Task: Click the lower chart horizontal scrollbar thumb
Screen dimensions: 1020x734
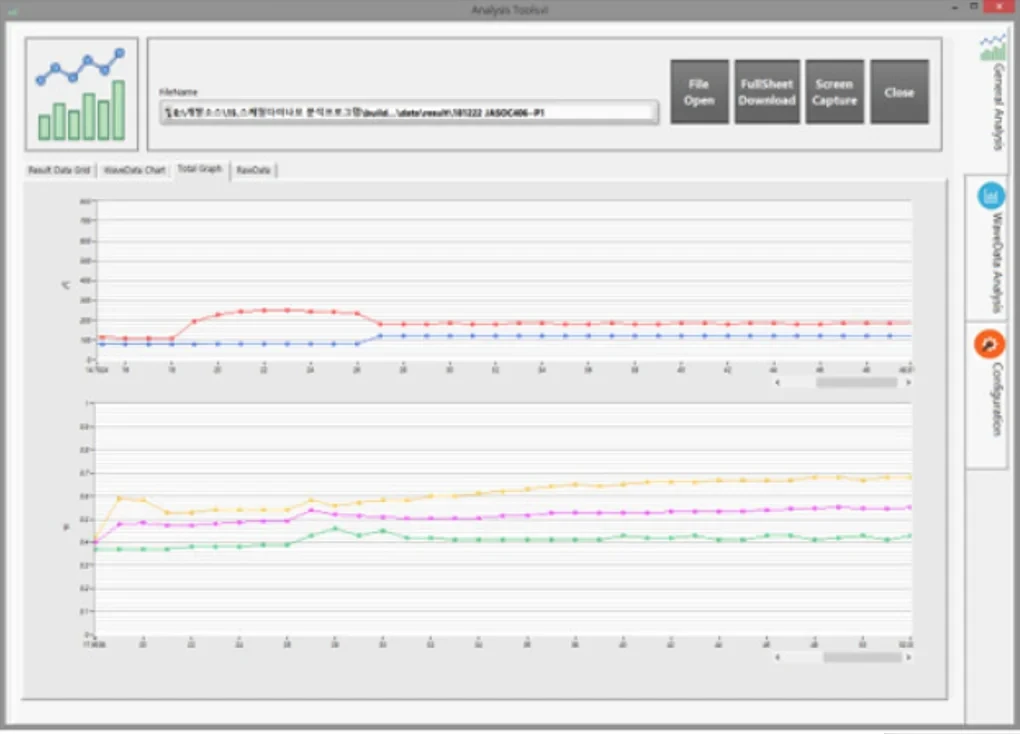Action: pos(861,657)
